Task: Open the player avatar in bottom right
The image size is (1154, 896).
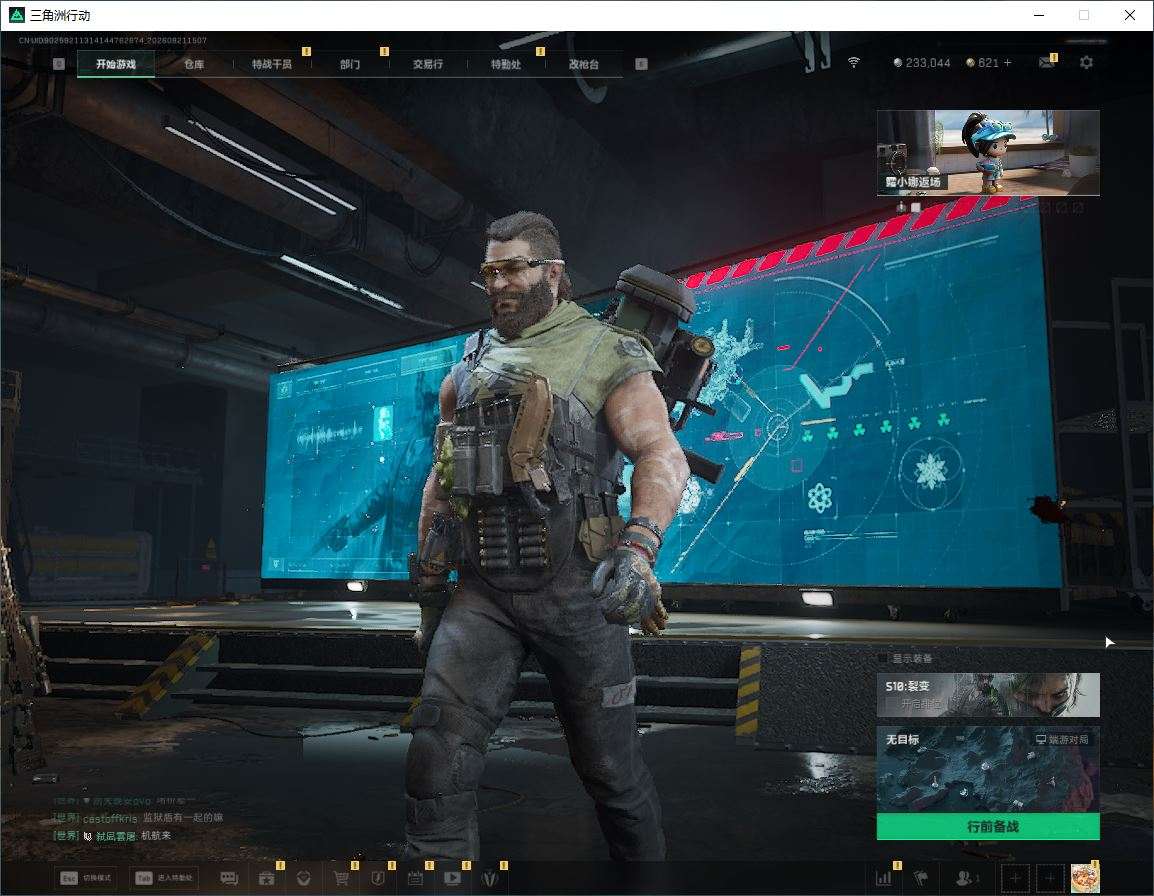Action: [1085, 878]
